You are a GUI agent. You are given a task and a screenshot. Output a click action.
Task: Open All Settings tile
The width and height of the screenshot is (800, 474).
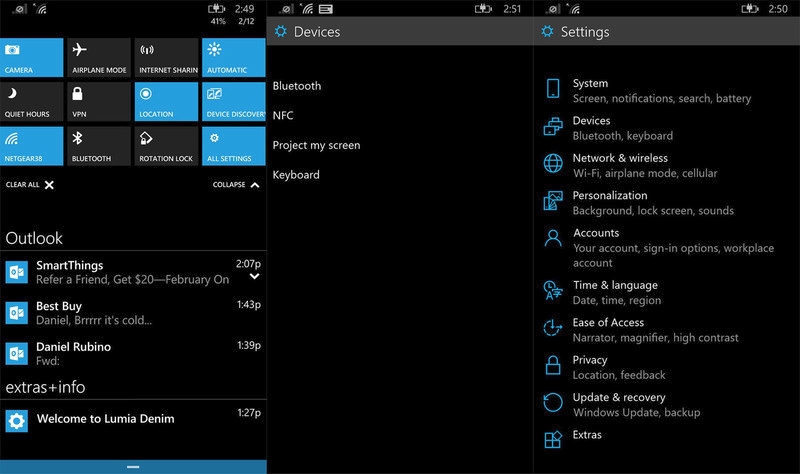234,146
